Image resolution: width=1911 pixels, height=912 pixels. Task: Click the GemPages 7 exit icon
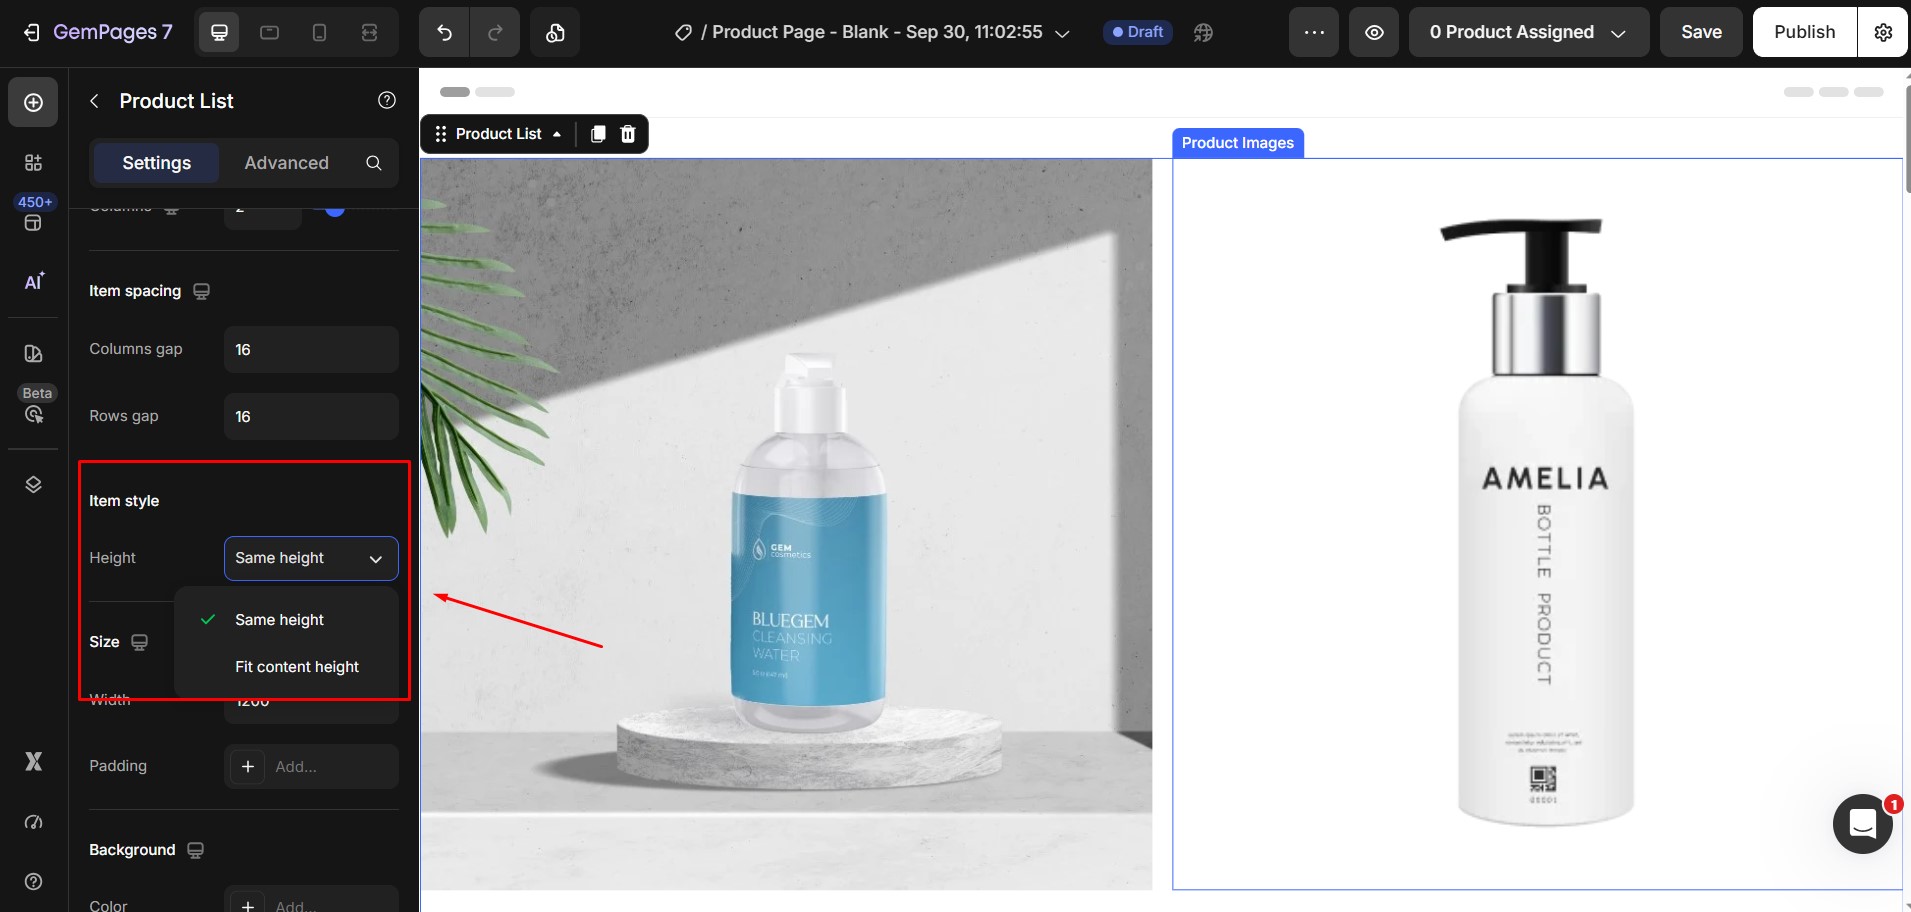tap(32, 33)
